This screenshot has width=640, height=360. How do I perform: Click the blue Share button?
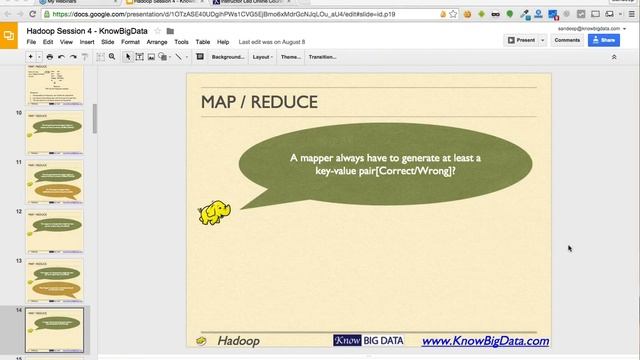tap(604, 40)
